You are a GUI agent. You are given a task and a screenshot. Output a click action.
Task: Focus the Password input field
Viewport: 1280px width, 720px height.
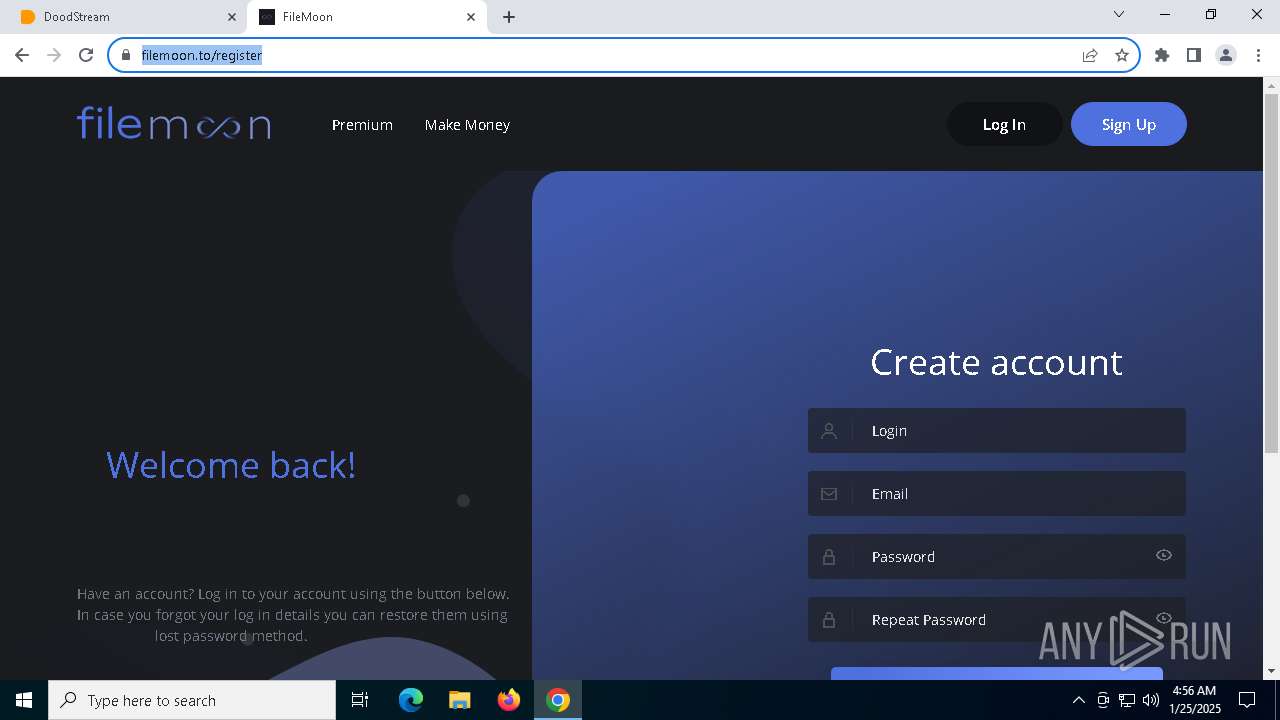point(997,556)
